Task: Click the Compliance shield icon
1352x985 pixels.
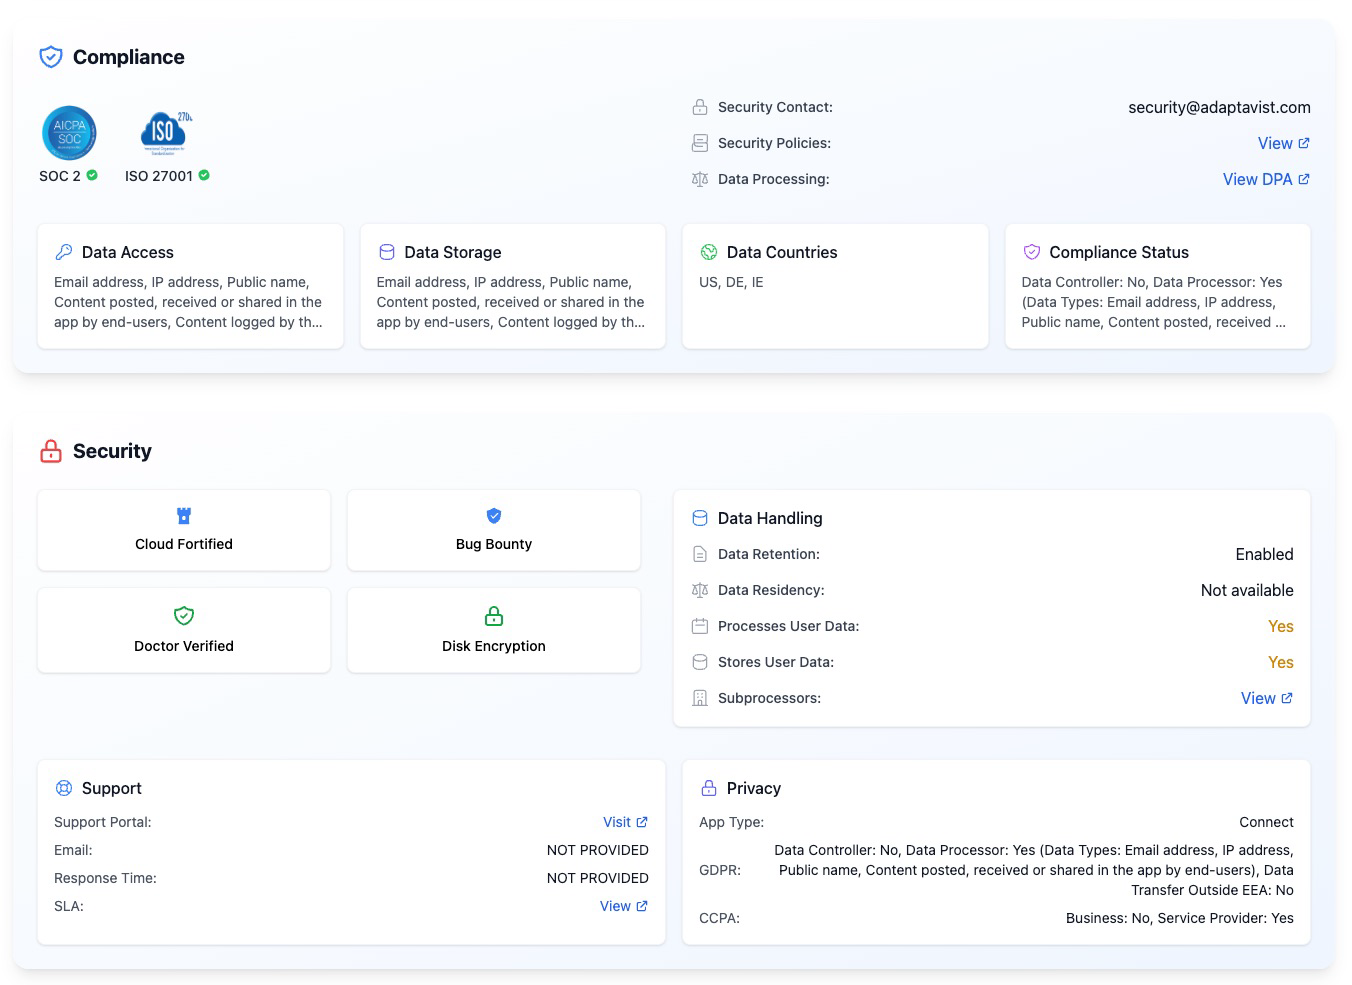Action: click(x=50, y=57)
